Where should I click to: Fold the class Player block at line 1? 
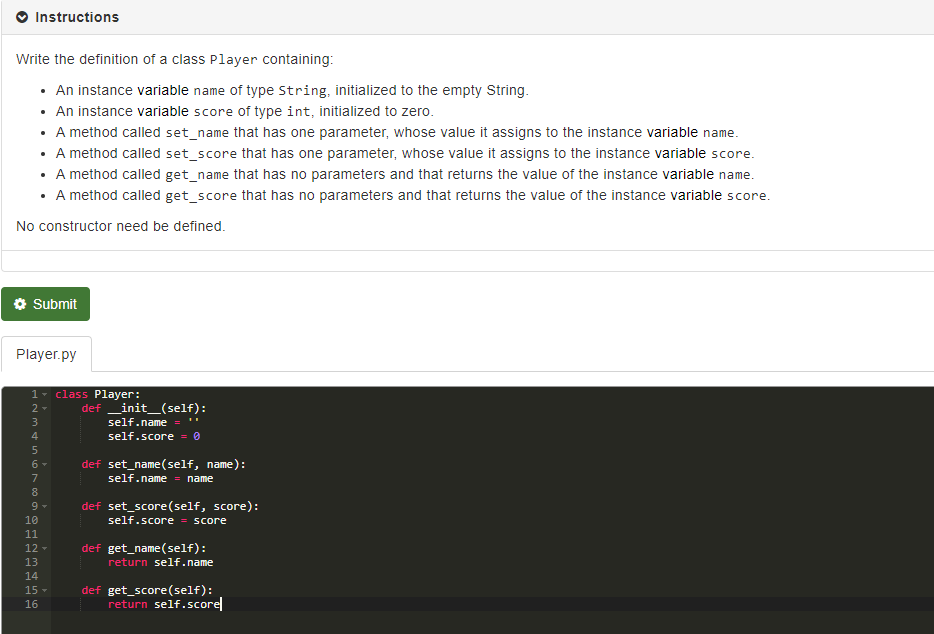click(44, 394)
